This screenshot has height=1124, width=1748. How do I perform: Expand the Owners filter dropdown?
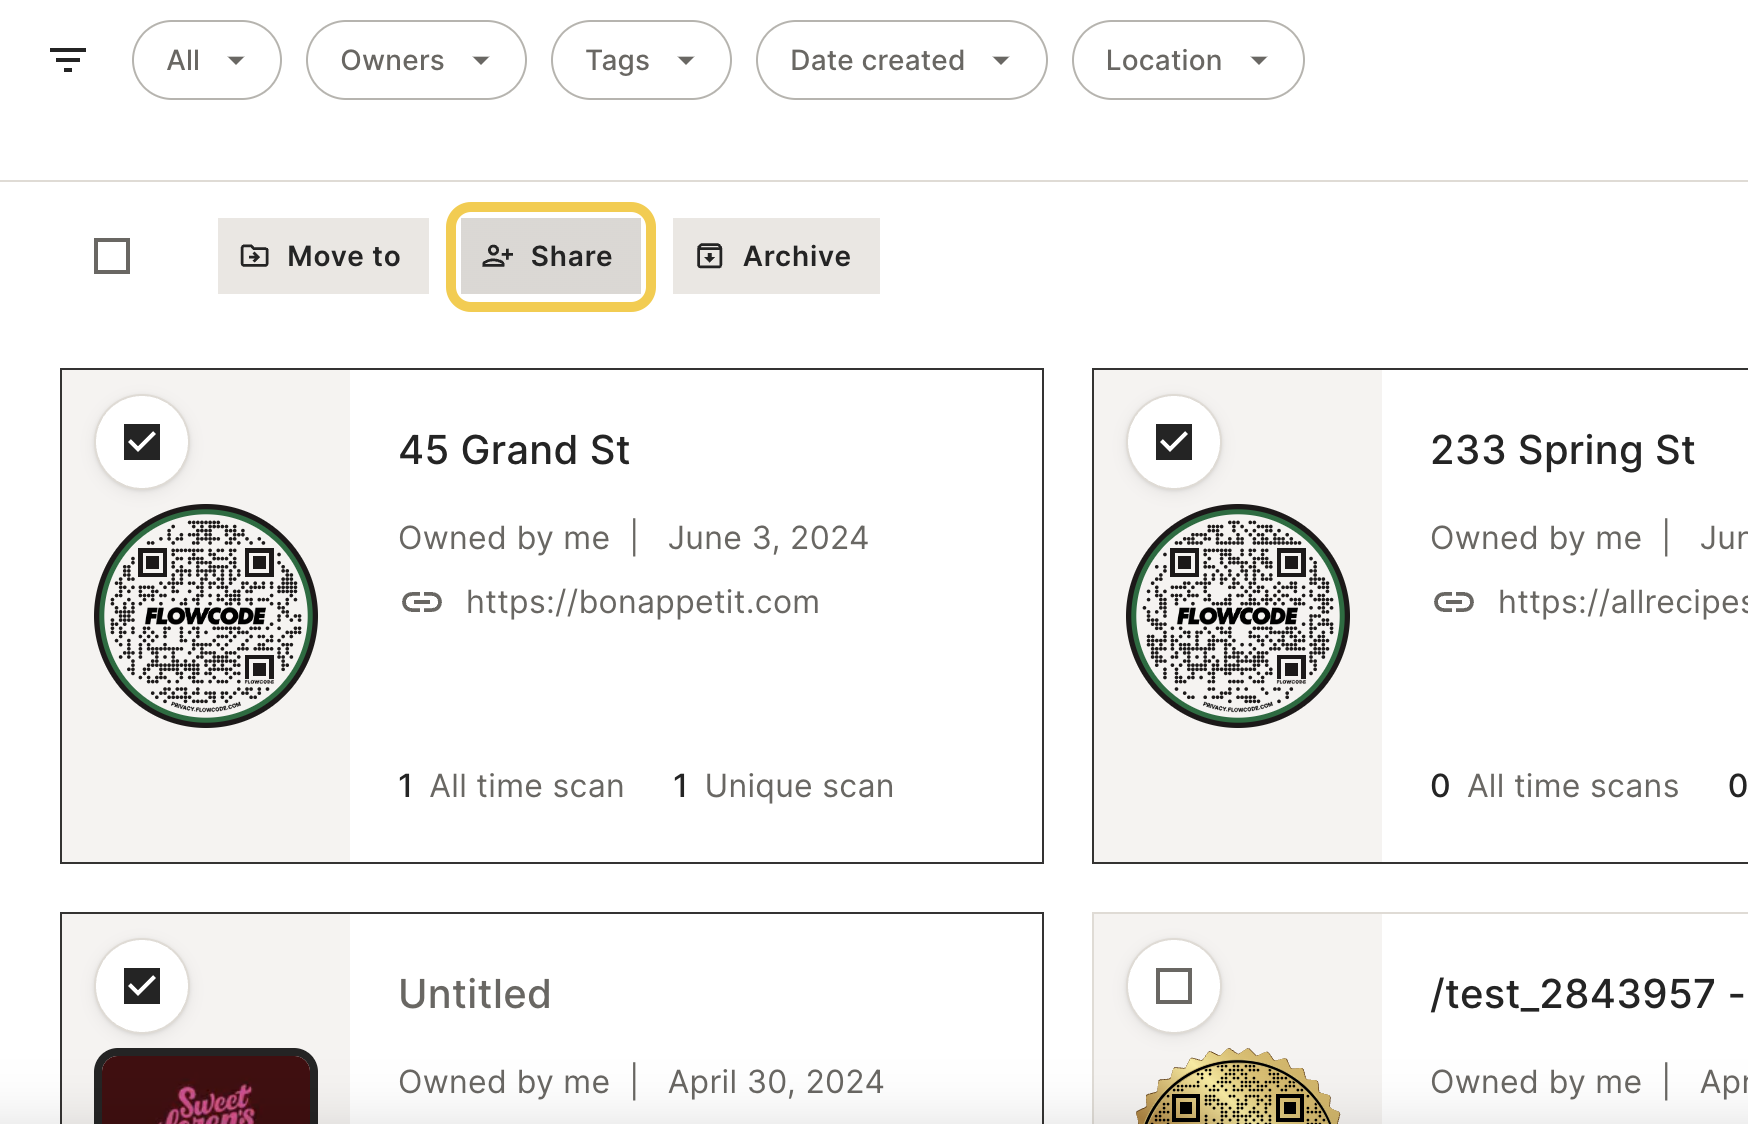(x=416, y=60)
